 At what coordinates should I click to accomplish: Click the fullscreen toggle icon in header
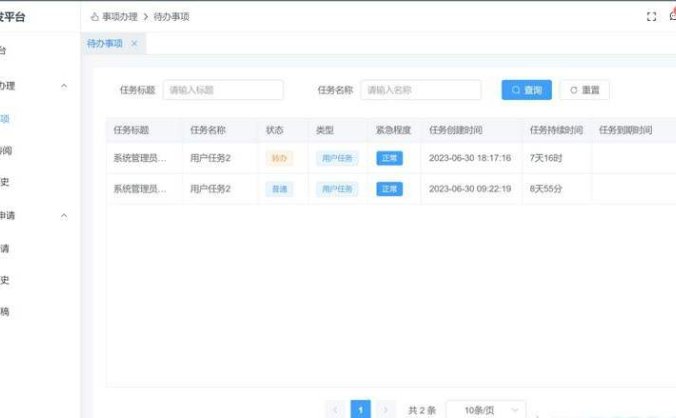pyautogui.click(x=651, y=17)
